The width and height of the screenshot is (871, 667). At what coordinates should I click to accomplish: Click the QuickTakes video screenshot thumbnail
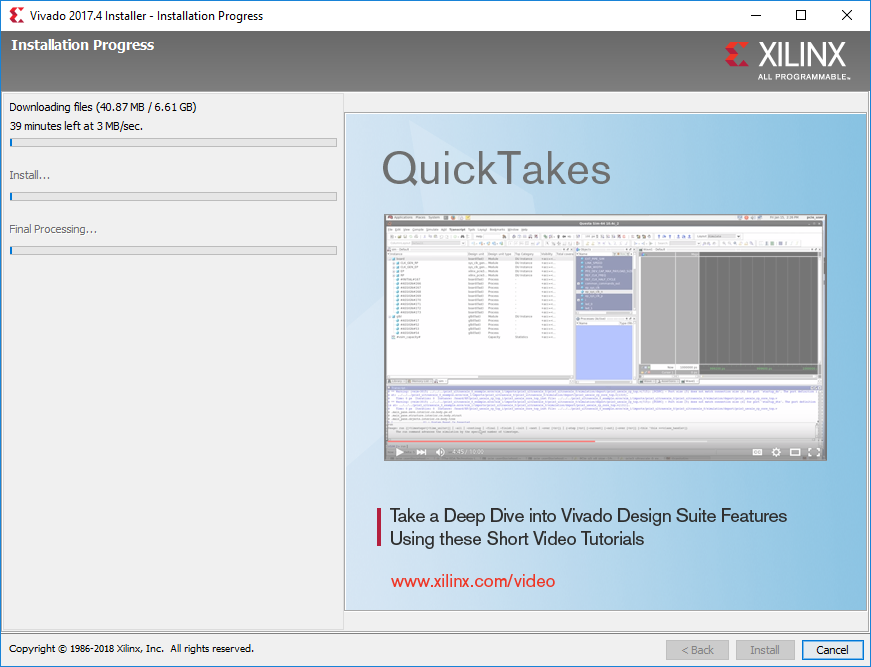[605, 337]
